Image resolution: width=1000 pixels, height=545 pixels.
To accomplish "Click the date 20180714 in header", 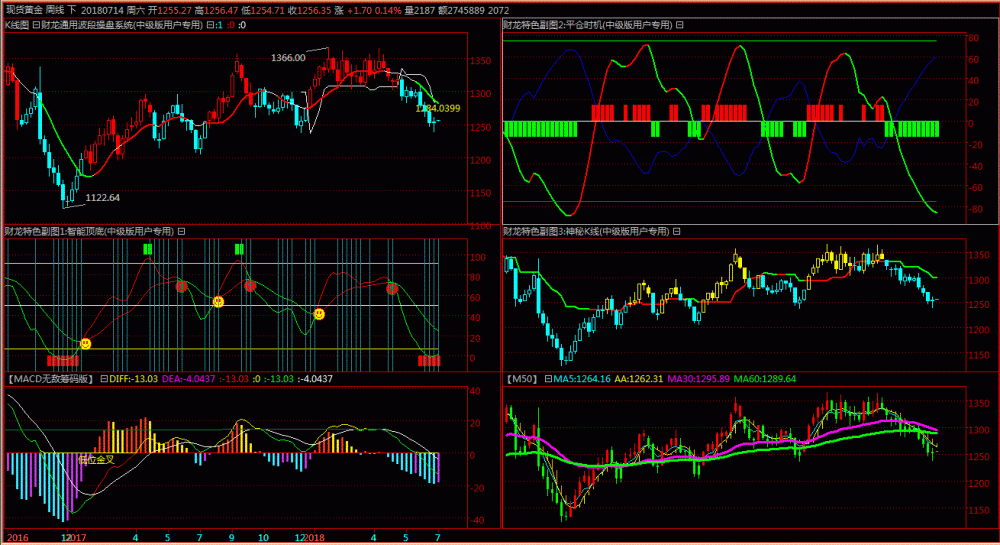I will 102,10.
